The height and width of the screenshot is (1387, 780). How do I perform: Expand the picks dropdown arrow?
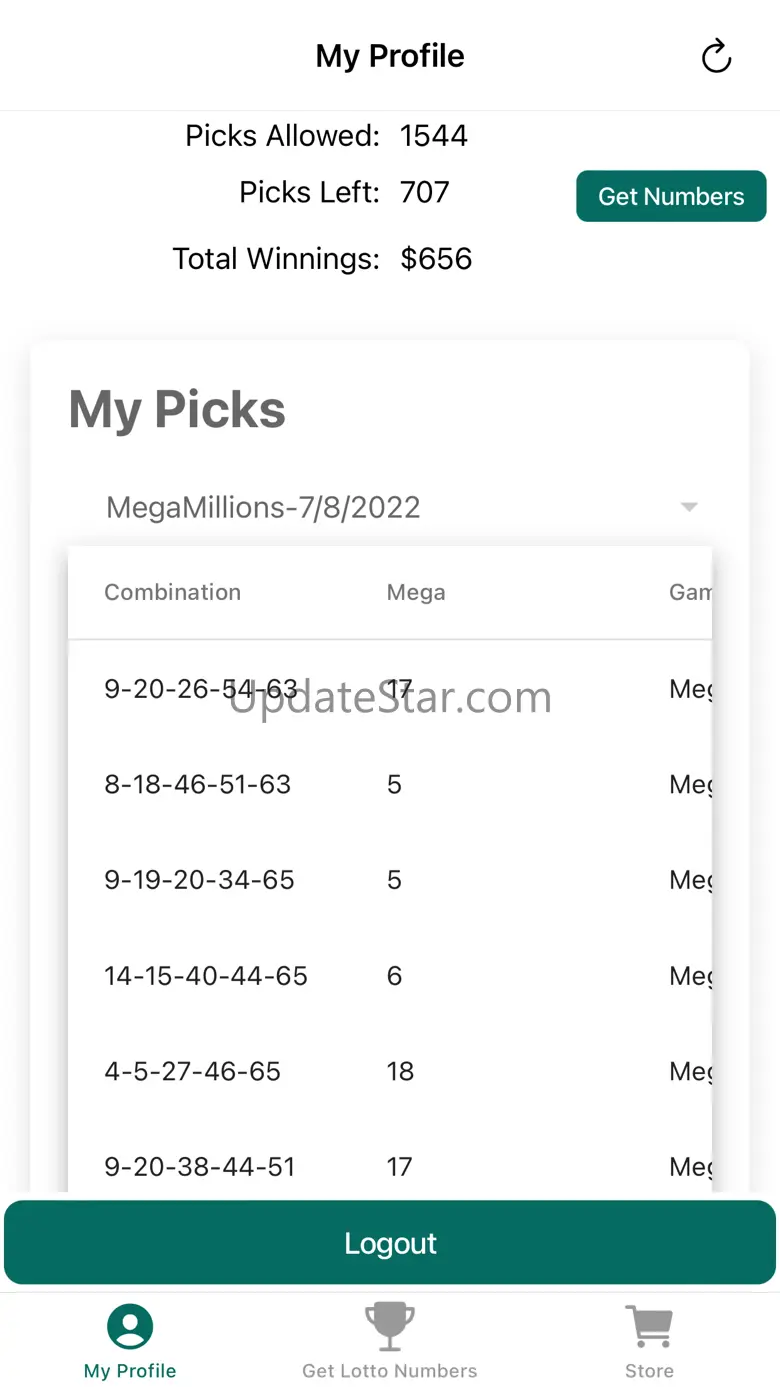(689, 507)
